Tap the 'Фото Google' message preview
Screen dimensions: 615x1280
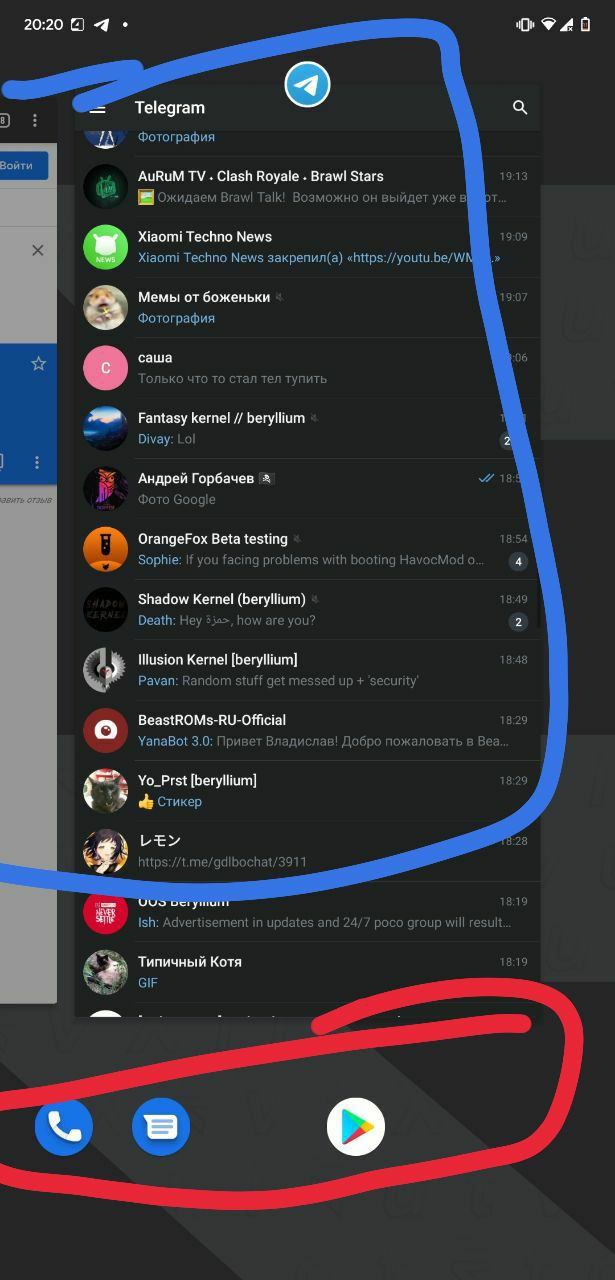point(177,499)
